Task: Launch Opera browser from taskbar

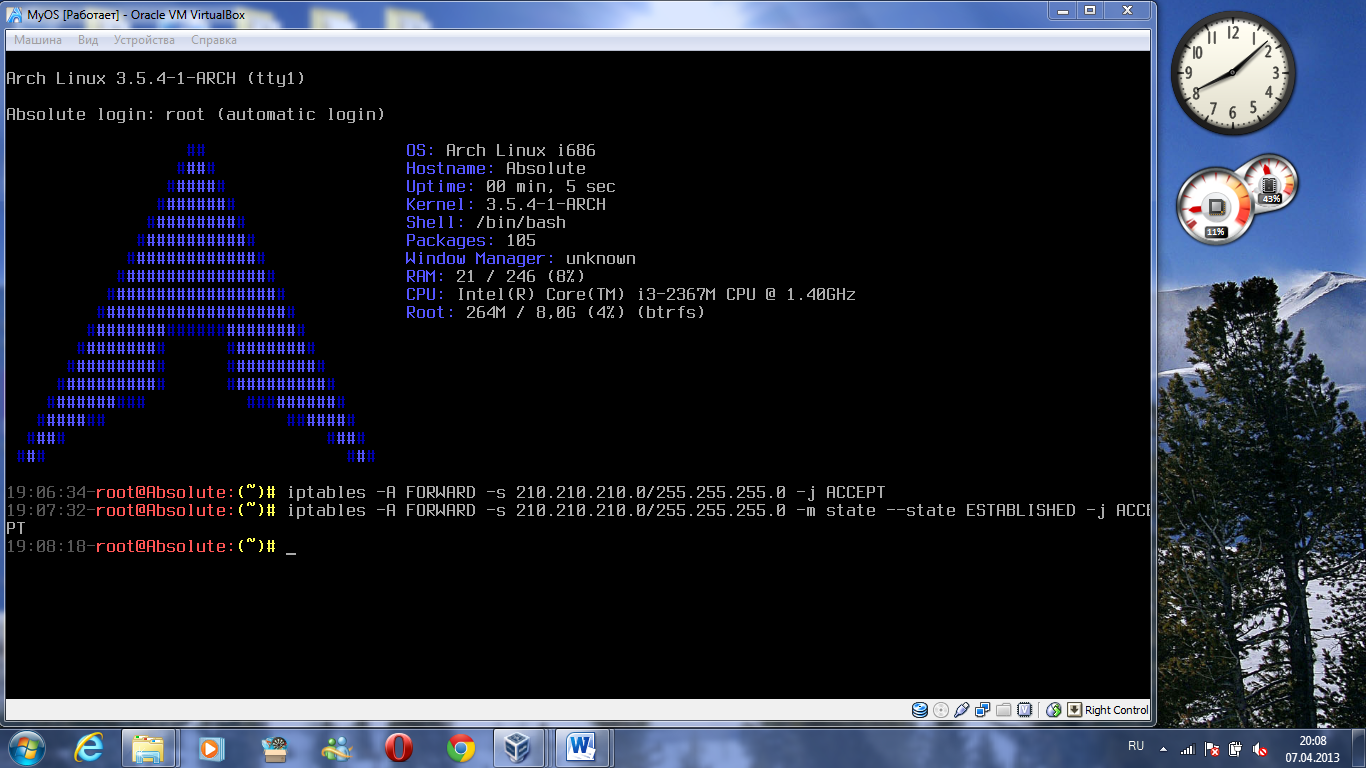Action: click(398, 748)
